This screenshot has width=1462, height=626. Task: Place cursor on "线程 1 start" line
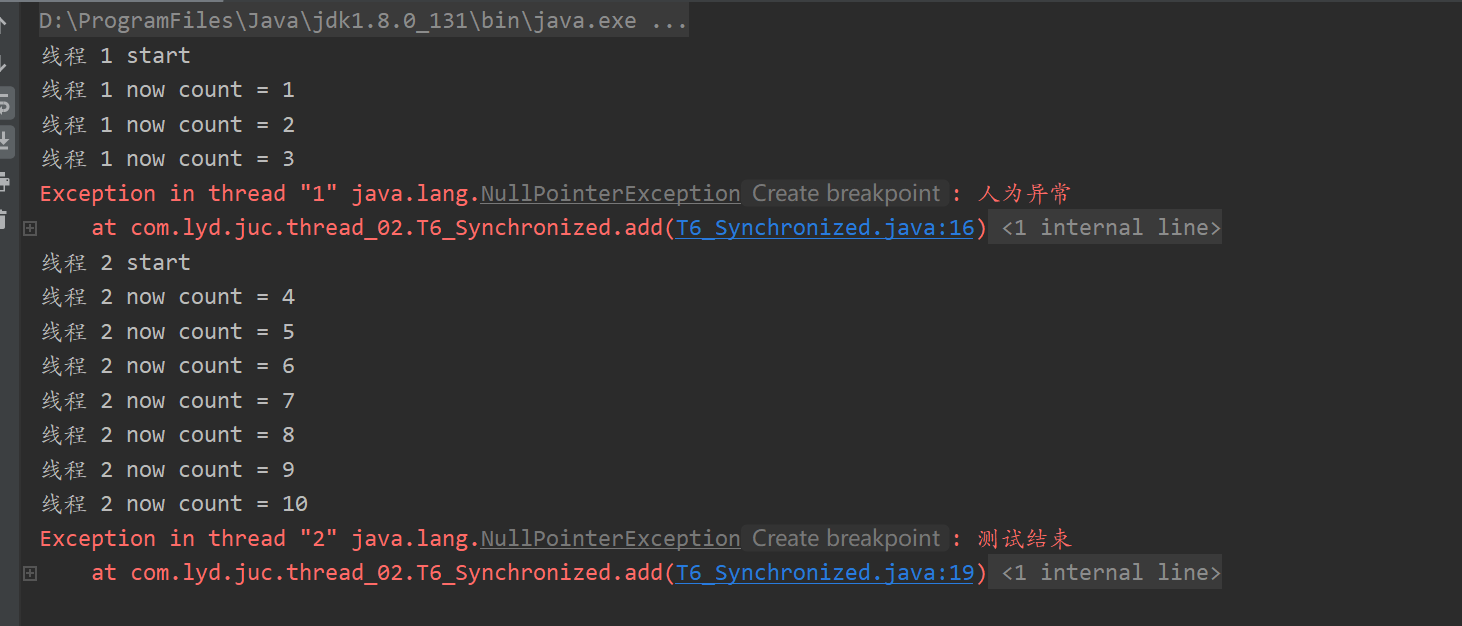pyautogui.click(x=115, y=56)
